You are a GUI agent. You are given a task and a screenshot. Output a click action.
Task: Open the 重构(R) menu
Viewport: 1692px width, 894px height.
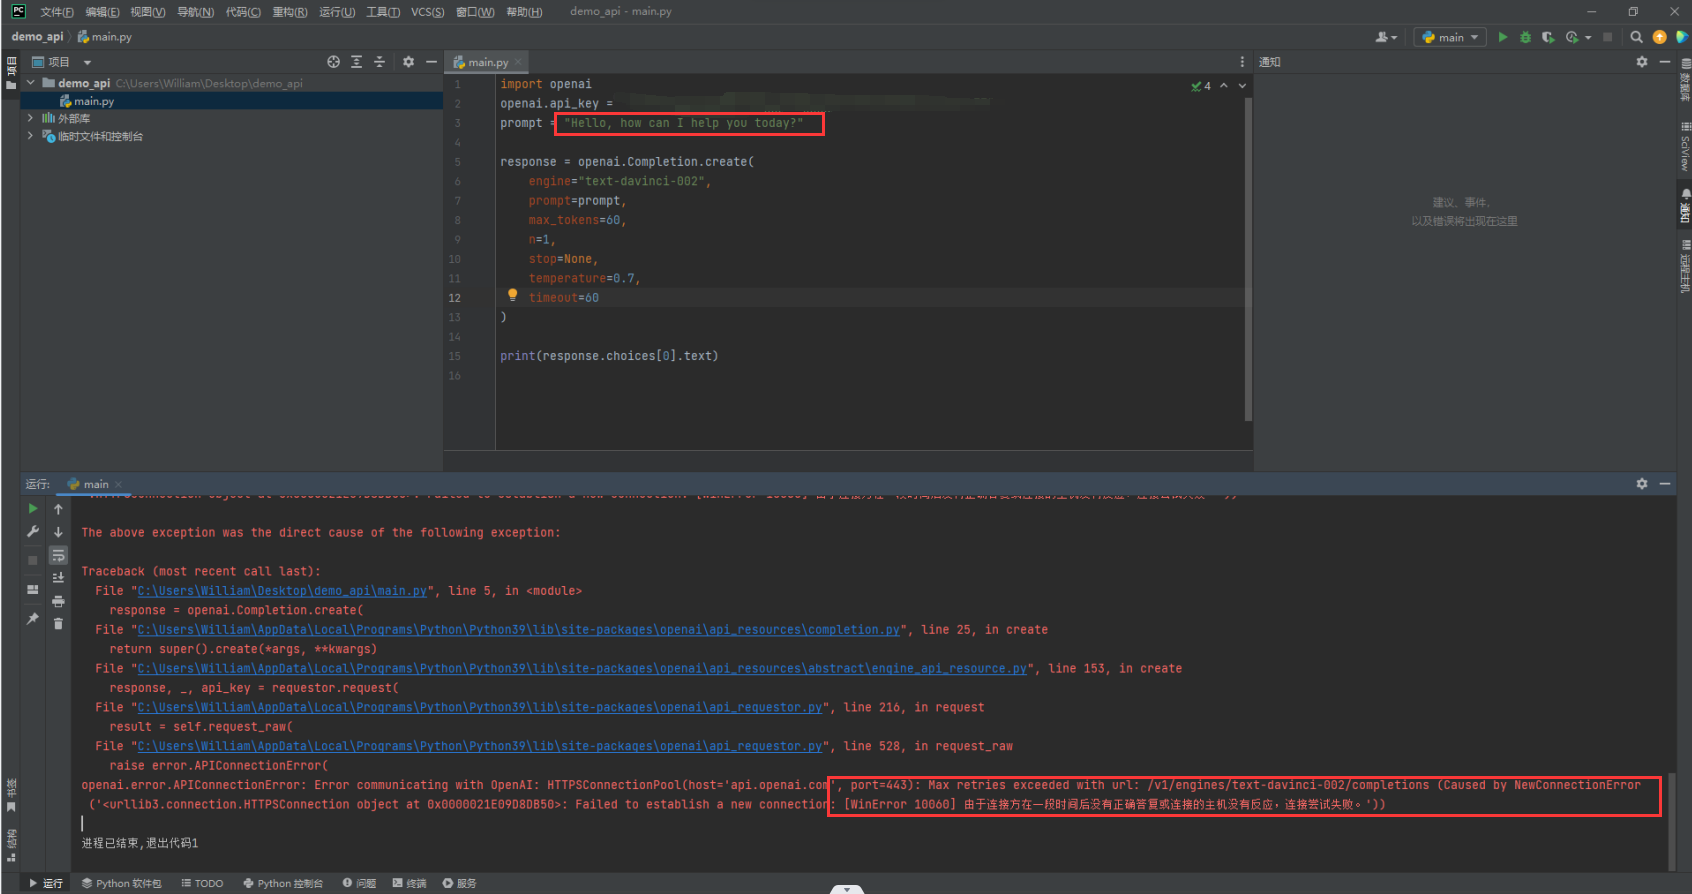tap(290, 12)
